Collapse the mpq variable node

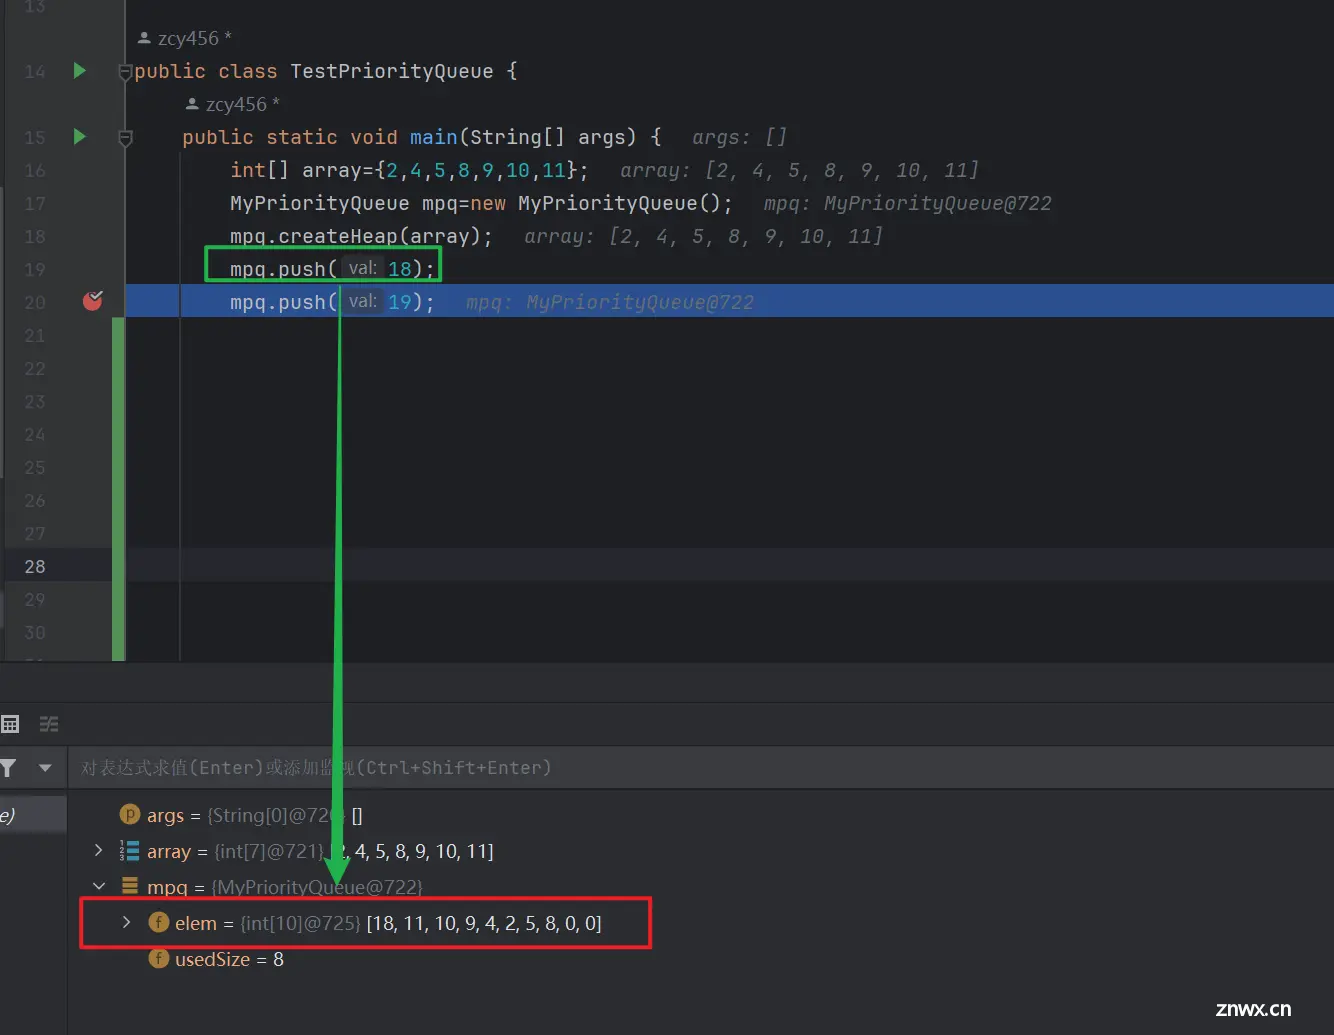98,887
